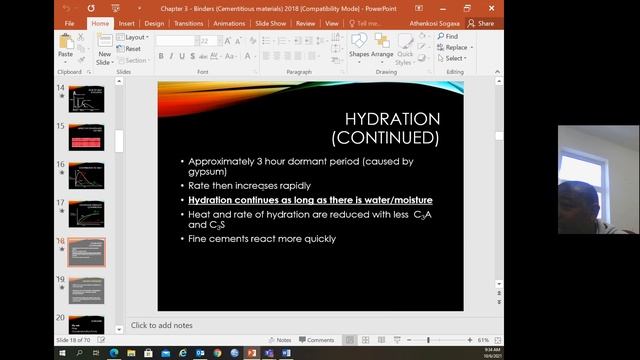Open the Arrange menu

click(x=382, y=48)
